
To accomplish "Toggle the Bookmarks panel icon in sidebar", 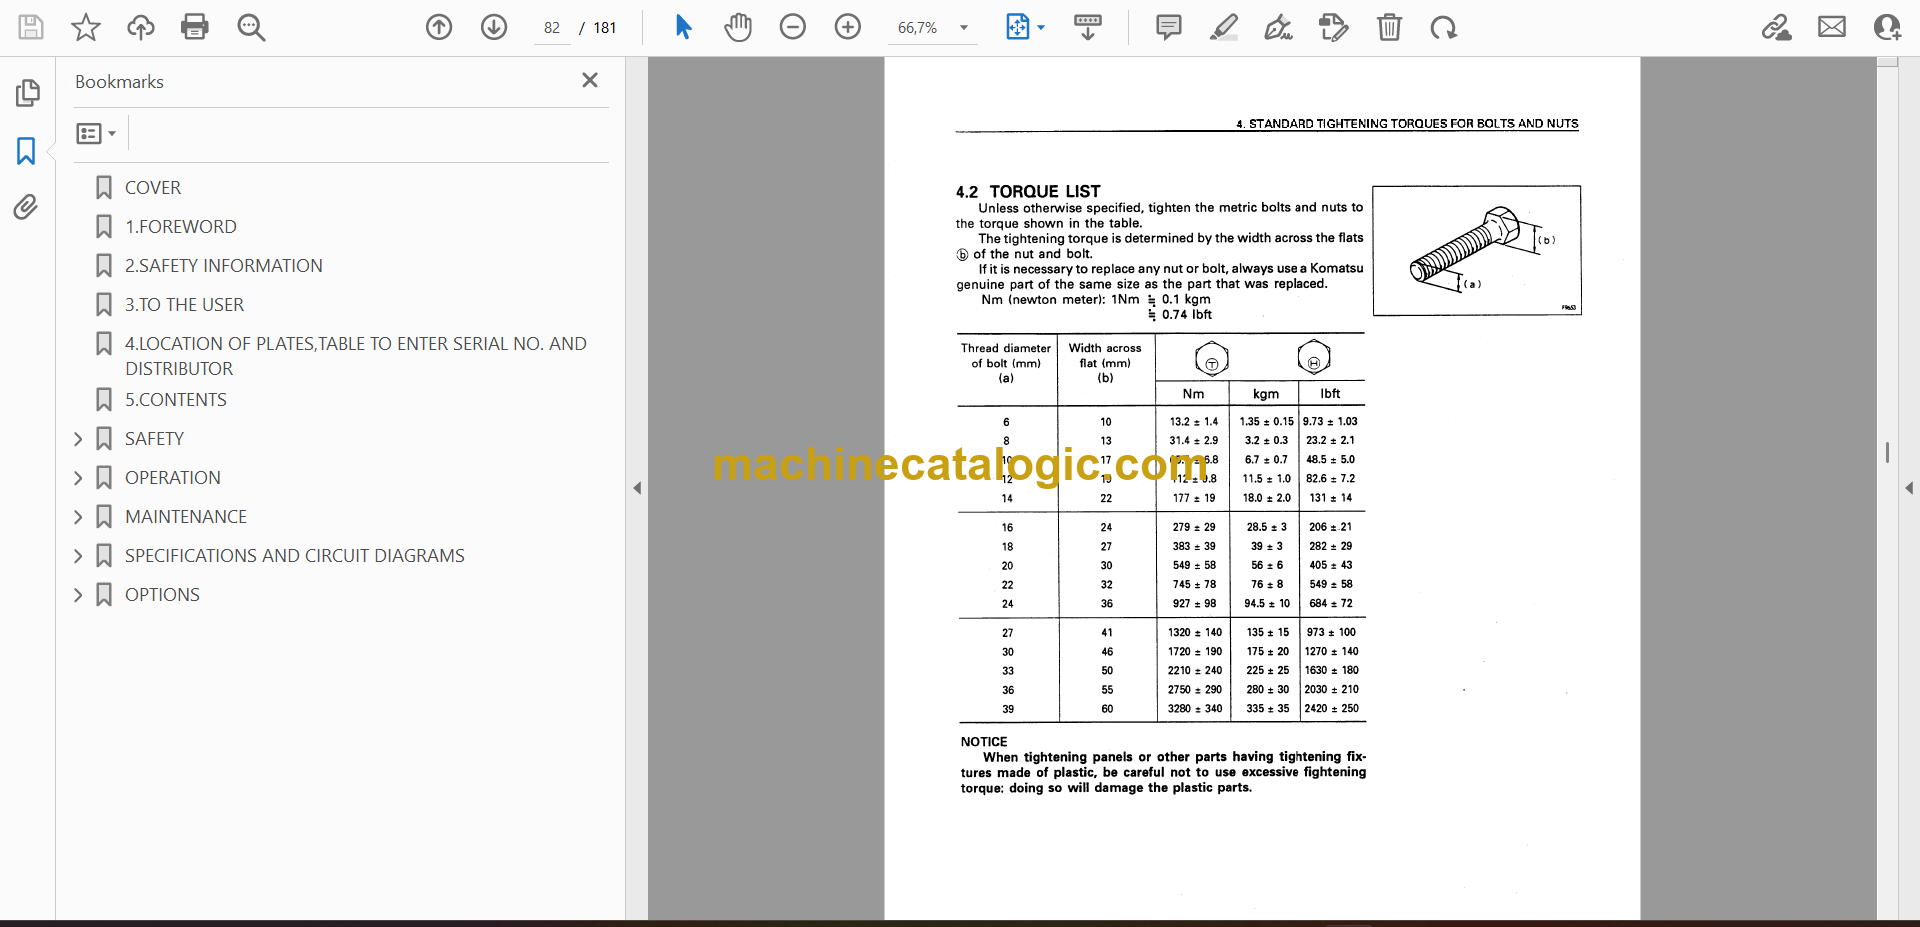I will 26,151.
